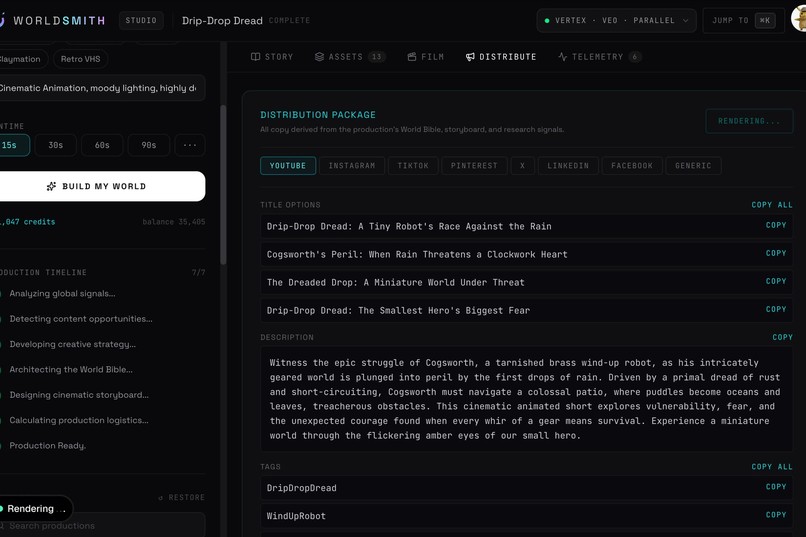Click the Assets layers icon
The width and height of the screenshot is (806, 537).
point(319,57)
